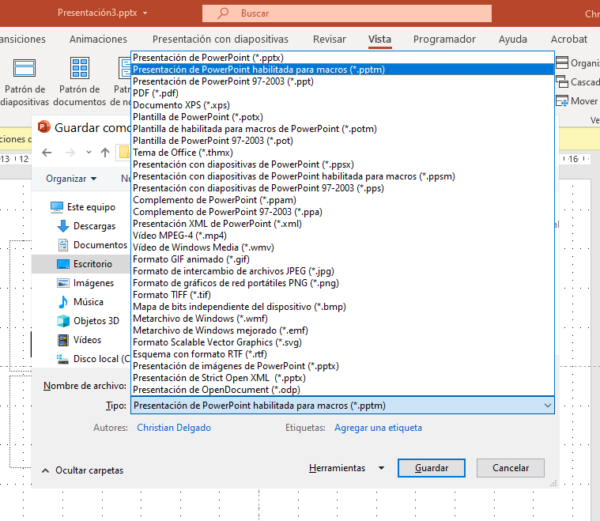Screen dimensions: 600x521
Task: Switch to the Revisar tab
Action: [x=329, y=39]
